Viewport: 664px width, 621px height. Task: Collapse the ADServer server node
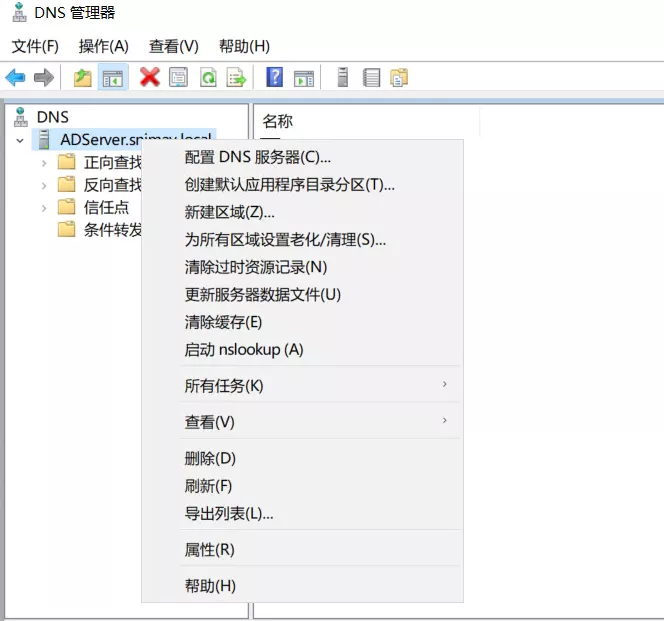[19, 140]
